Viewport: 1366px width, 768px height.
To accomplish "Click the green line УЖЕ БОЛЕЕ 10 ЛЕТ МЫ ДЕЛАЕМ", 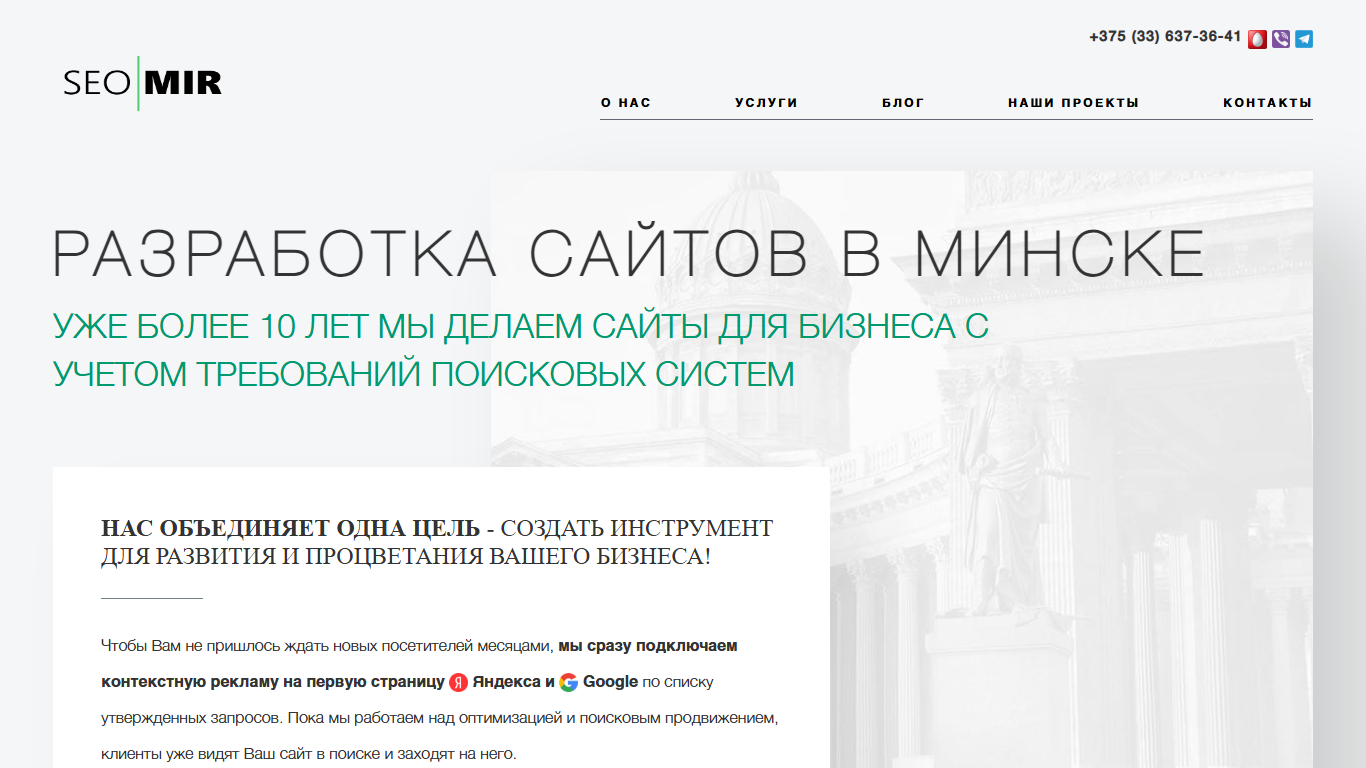I will (x=520, y=327).
